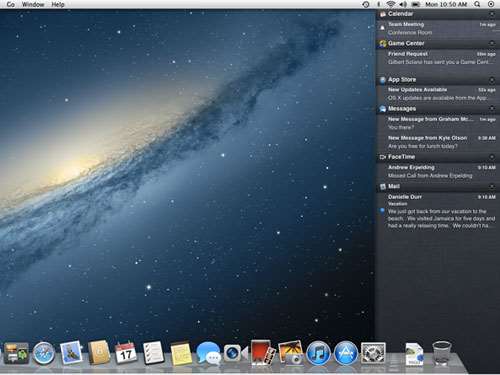The width and height of the screenshot is (500, 375).
Task: Launch Messages speech bubble in Dock
Action: 209,353
